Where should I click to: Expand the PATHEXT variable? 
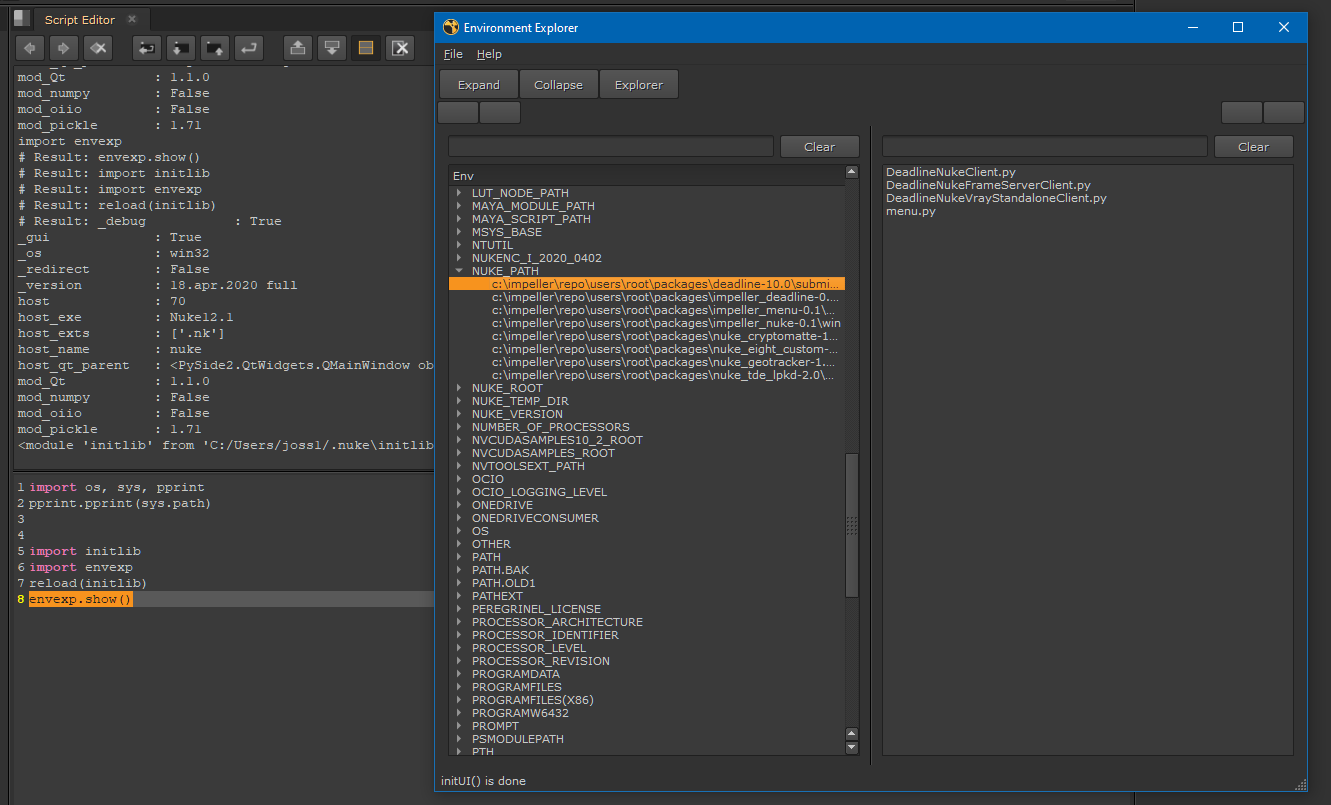(459, 596)
